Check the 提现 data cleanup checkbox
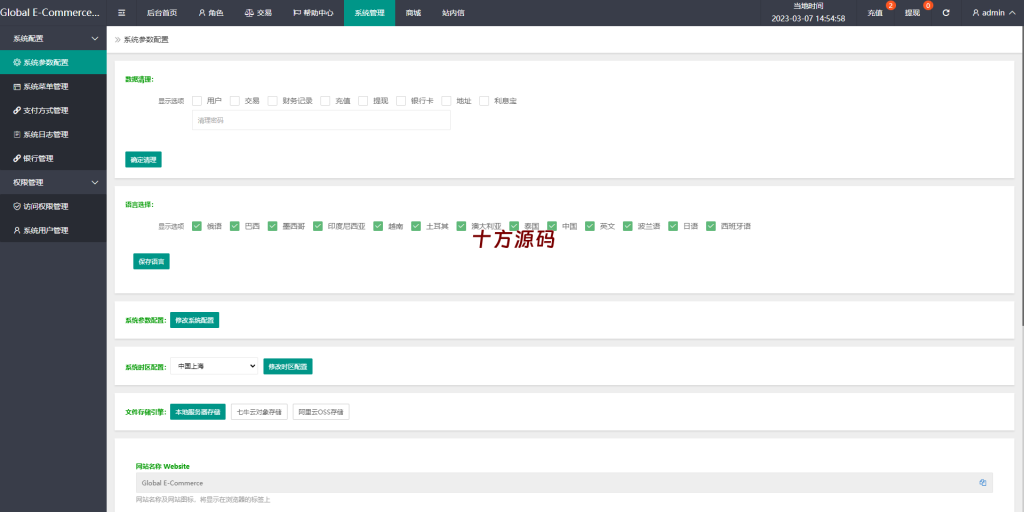 point(363,101)
